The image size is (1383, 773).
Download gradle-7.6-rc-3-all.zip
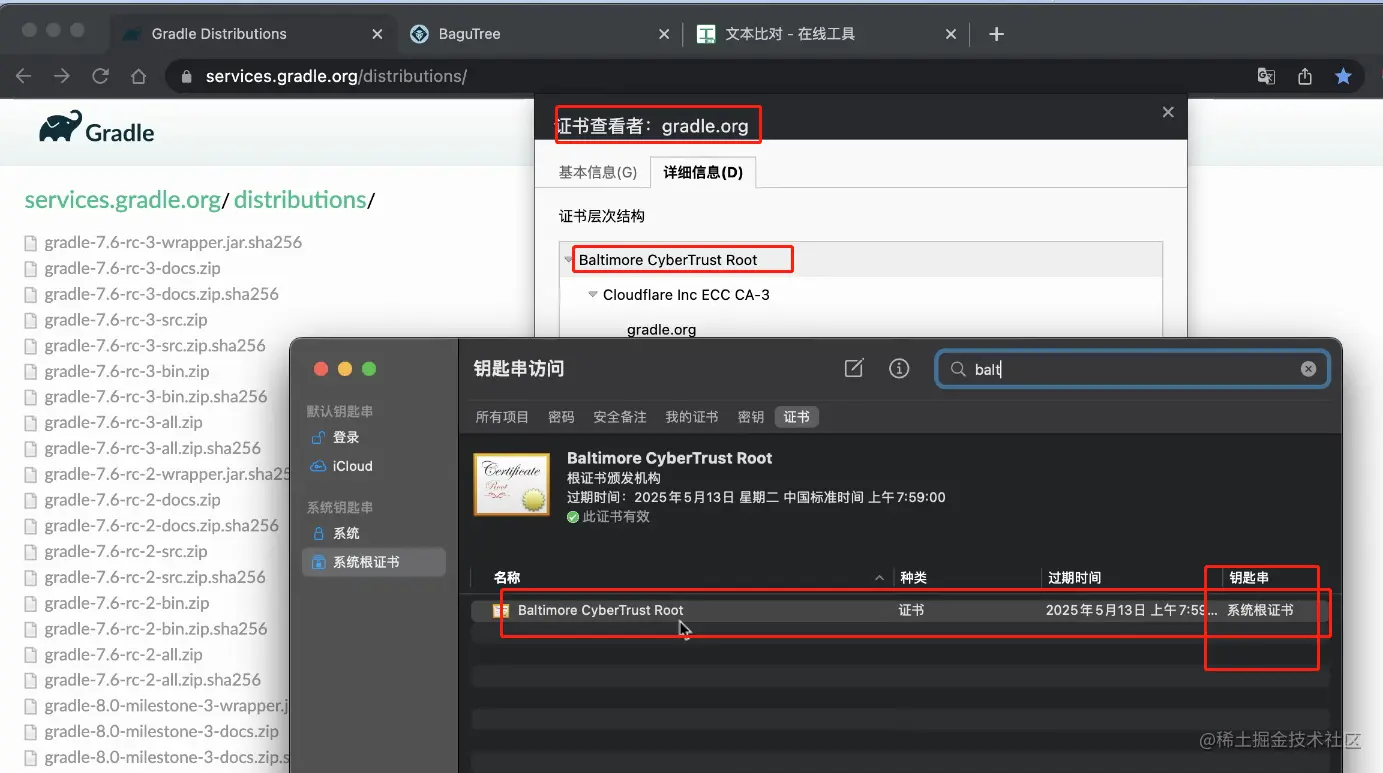123,423
